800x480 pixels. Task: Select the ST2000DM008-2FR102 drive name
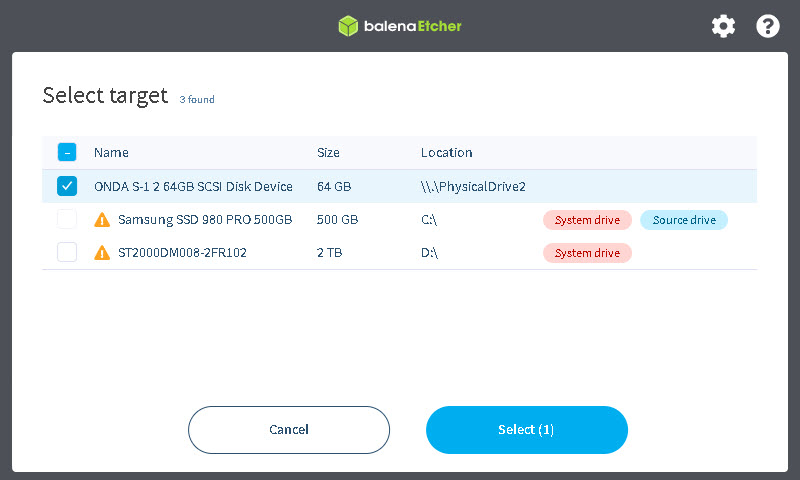coord(182,252)
